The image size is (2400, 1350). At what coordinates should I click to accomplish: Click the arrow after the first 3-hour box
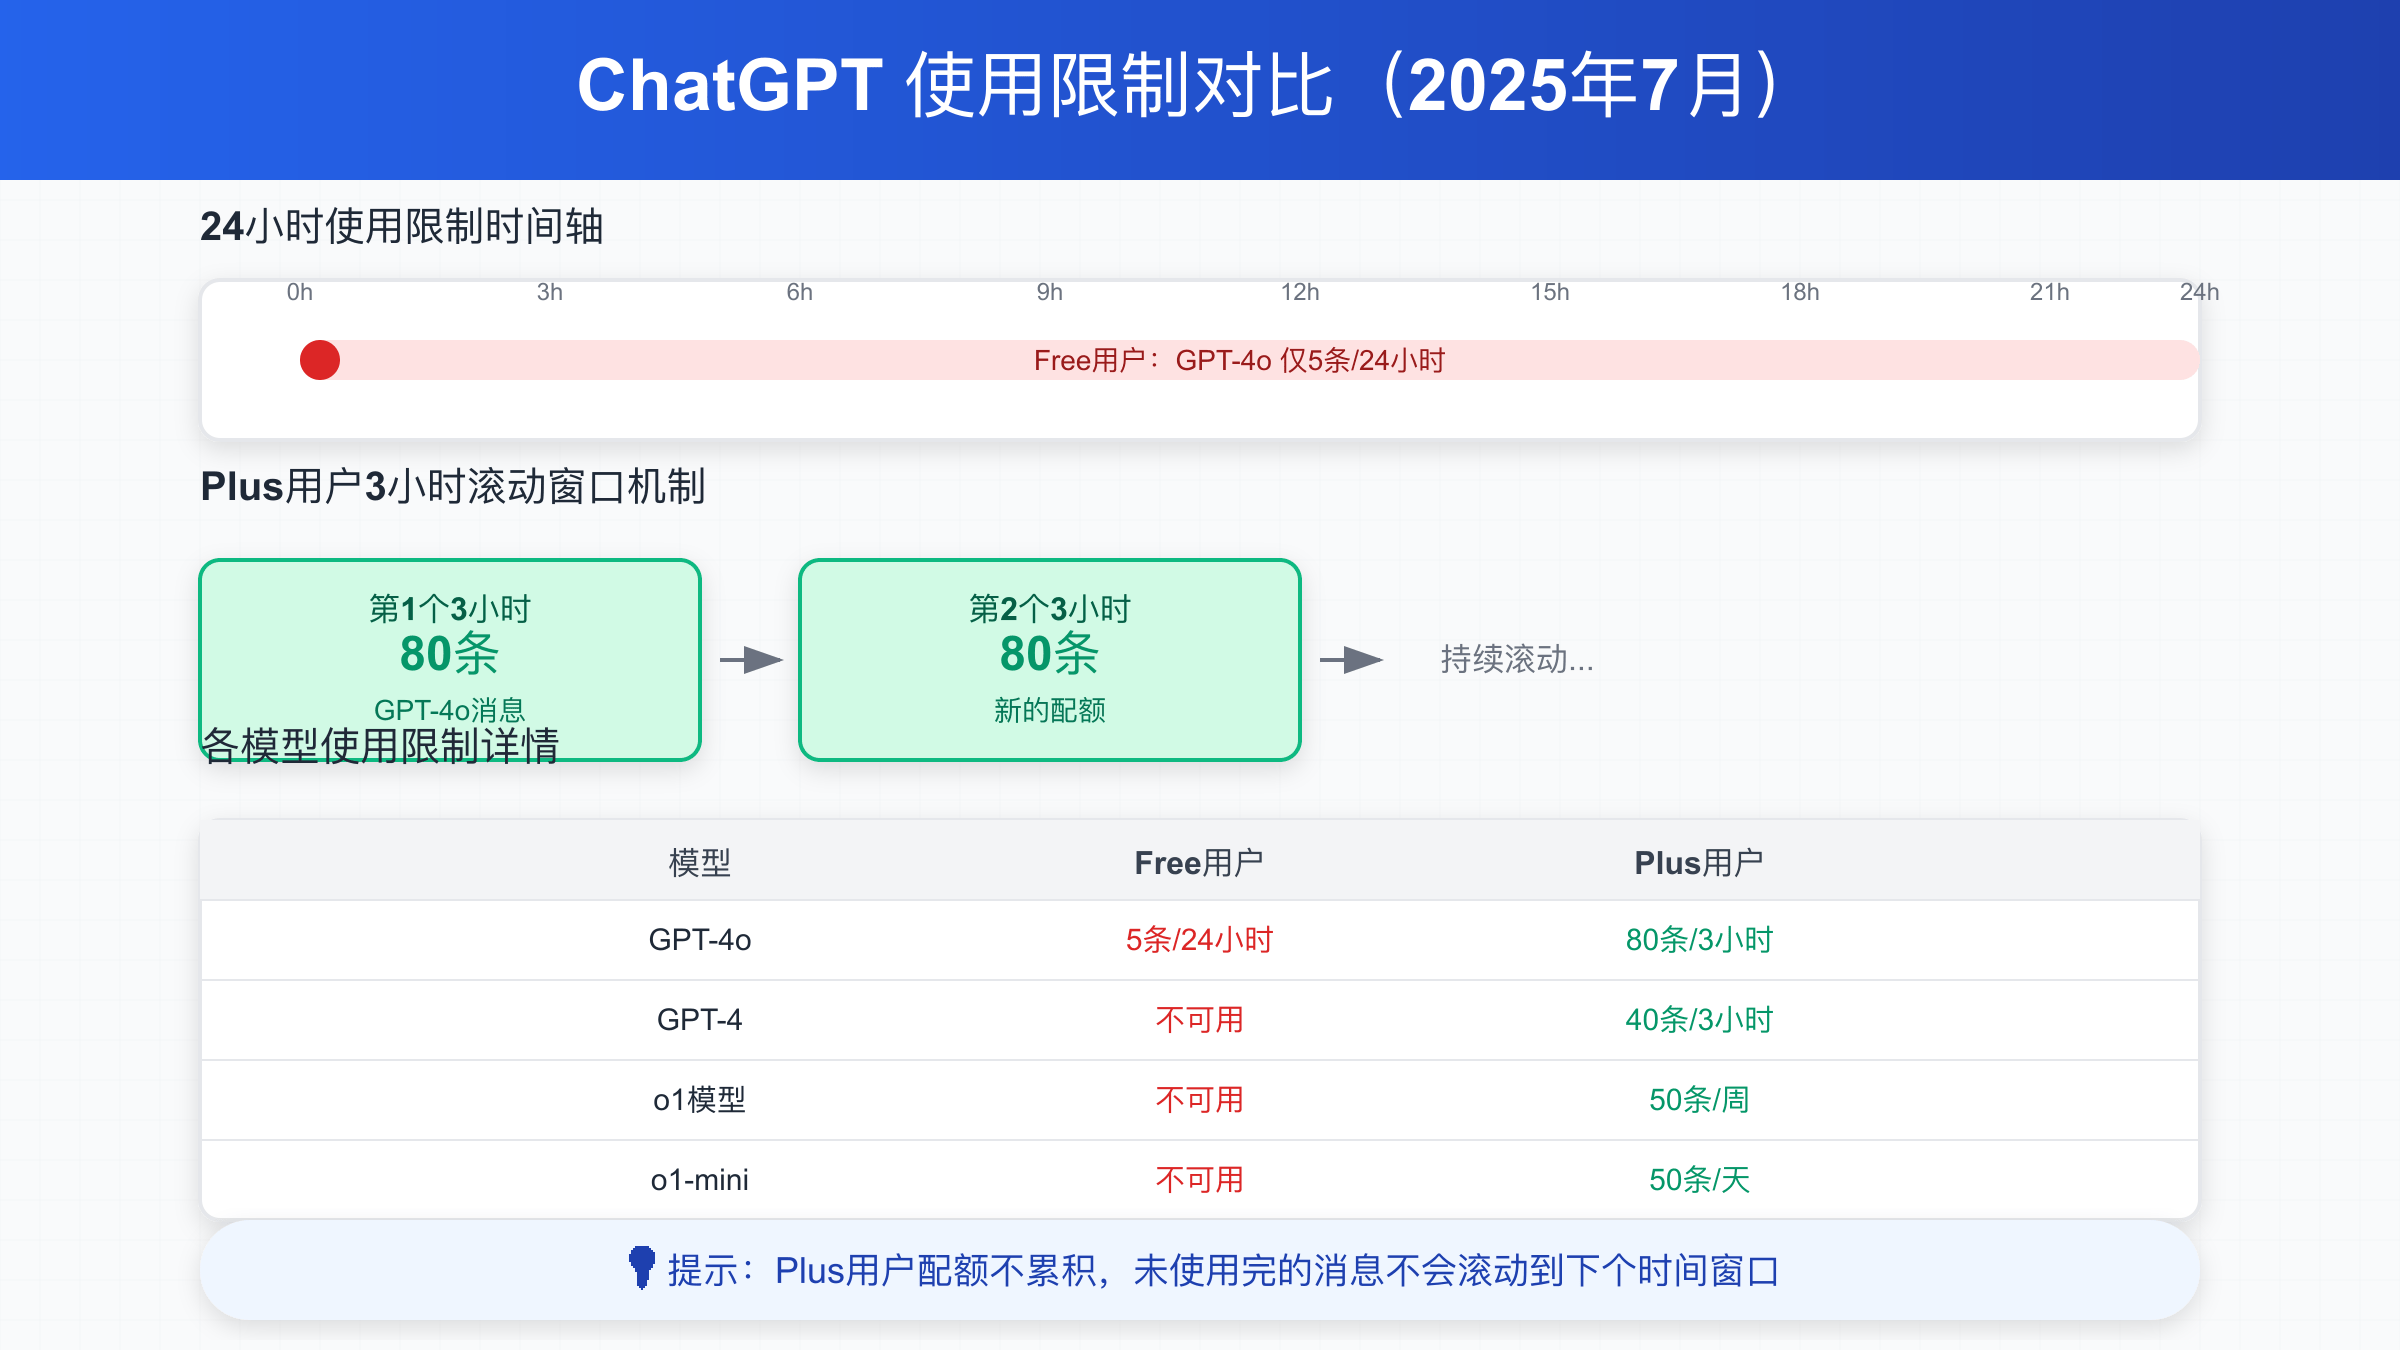click(751, 660)
